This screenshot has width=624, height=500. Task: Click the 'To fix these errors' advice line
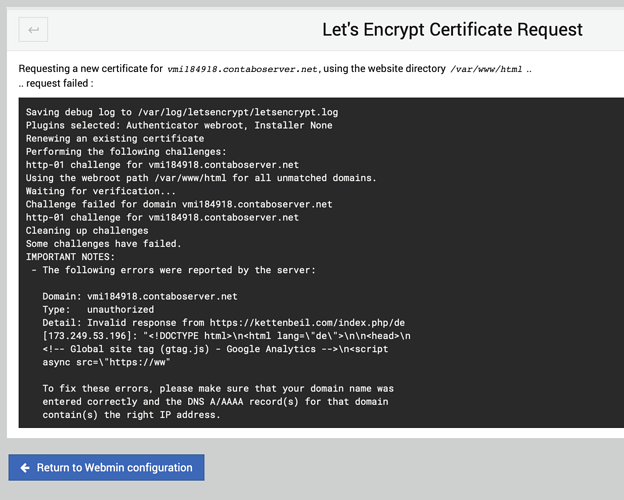coord(218,389)
